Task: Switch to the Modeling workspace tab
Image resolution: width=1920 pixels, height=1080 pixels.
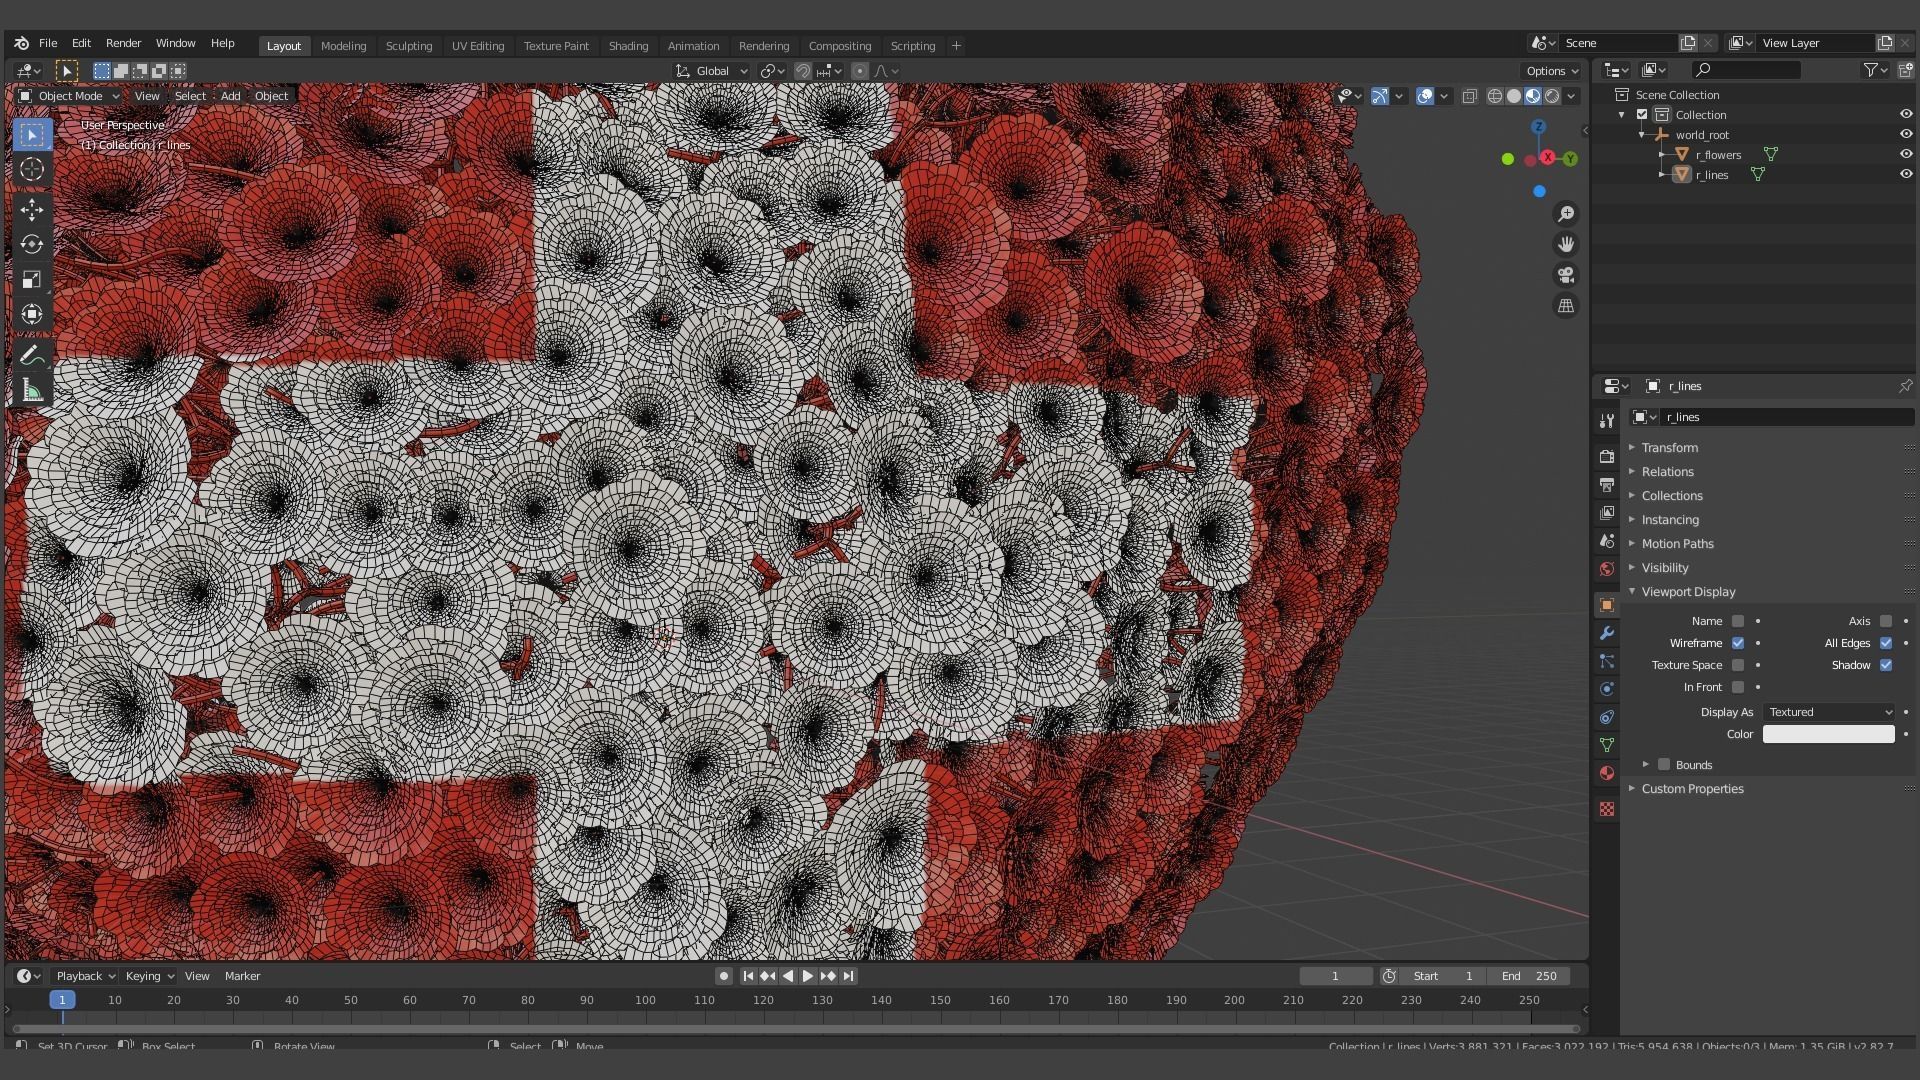Action: point(343,46)
